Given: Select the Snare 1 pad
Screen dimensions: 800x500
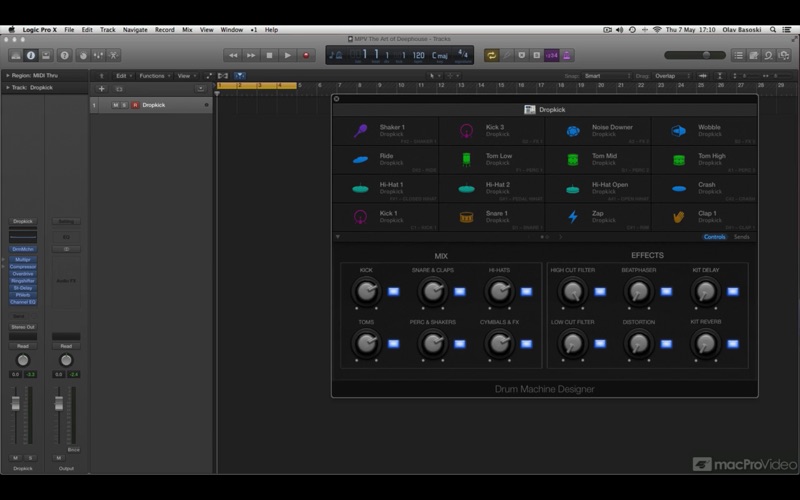Looking at the screenshot, I should pyautogui.click(x=492, y=217).
